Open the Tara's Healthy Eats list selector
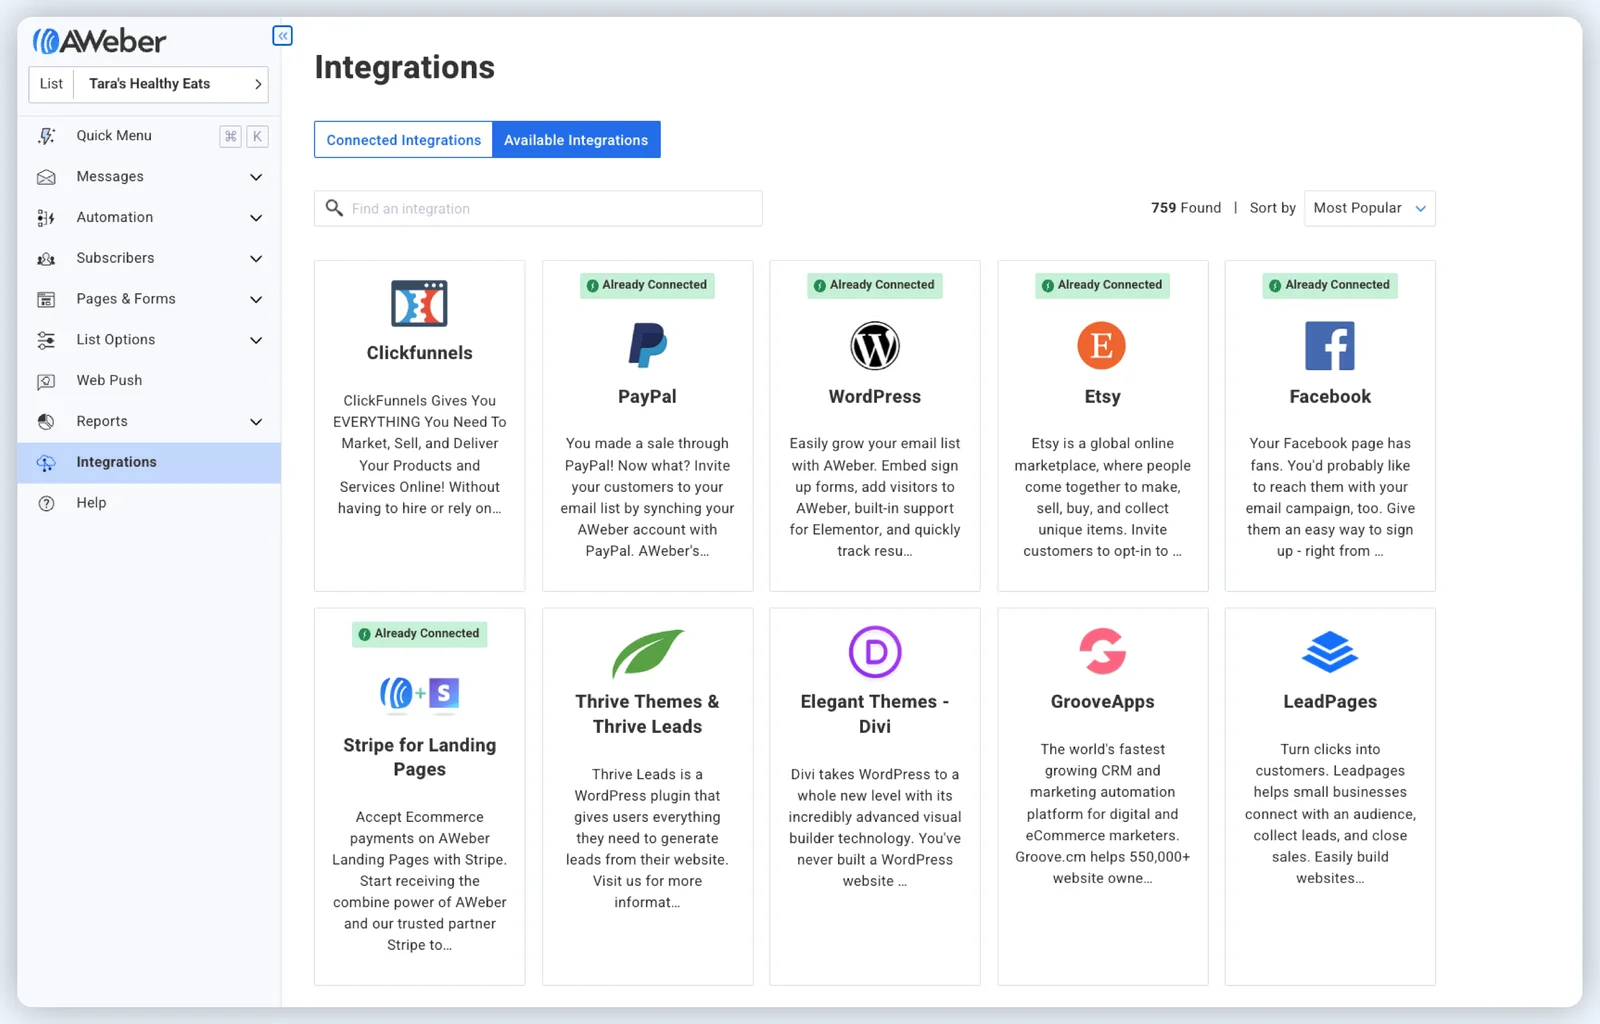 149,84
